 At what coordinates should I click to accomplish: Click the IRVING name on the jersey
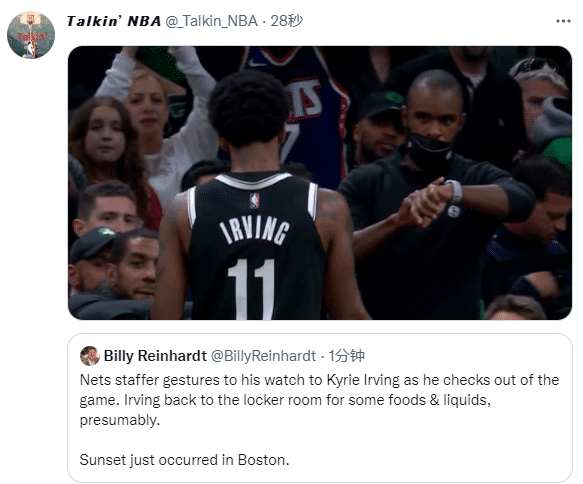pos(255,231)
